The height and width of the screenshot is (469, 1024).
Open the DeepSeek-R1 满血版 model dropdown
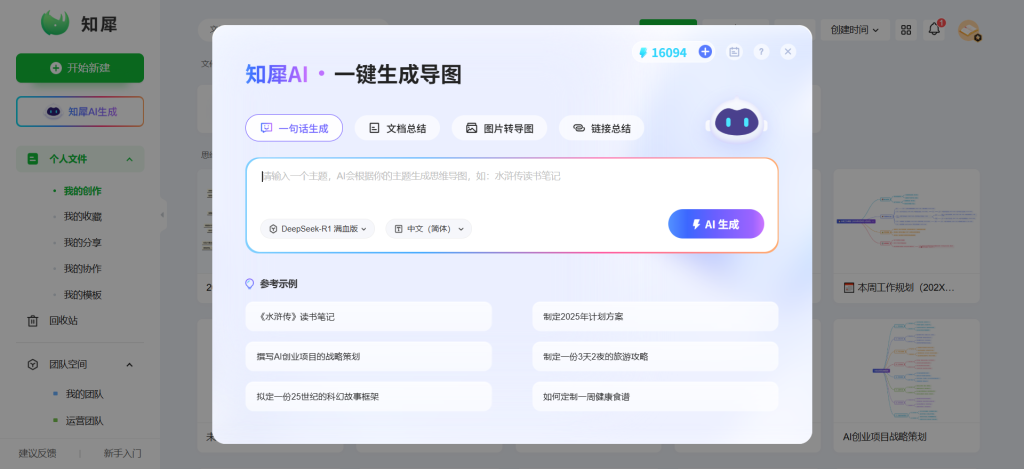tap(317, 229)
